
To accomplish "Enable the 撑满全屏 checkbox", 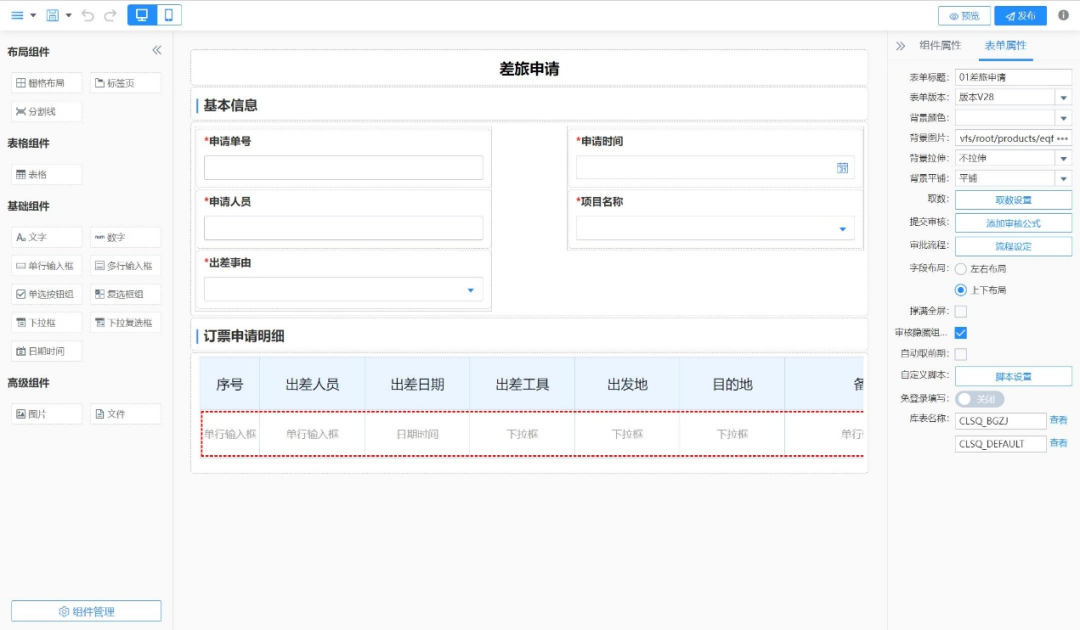I will pos(961,311).
